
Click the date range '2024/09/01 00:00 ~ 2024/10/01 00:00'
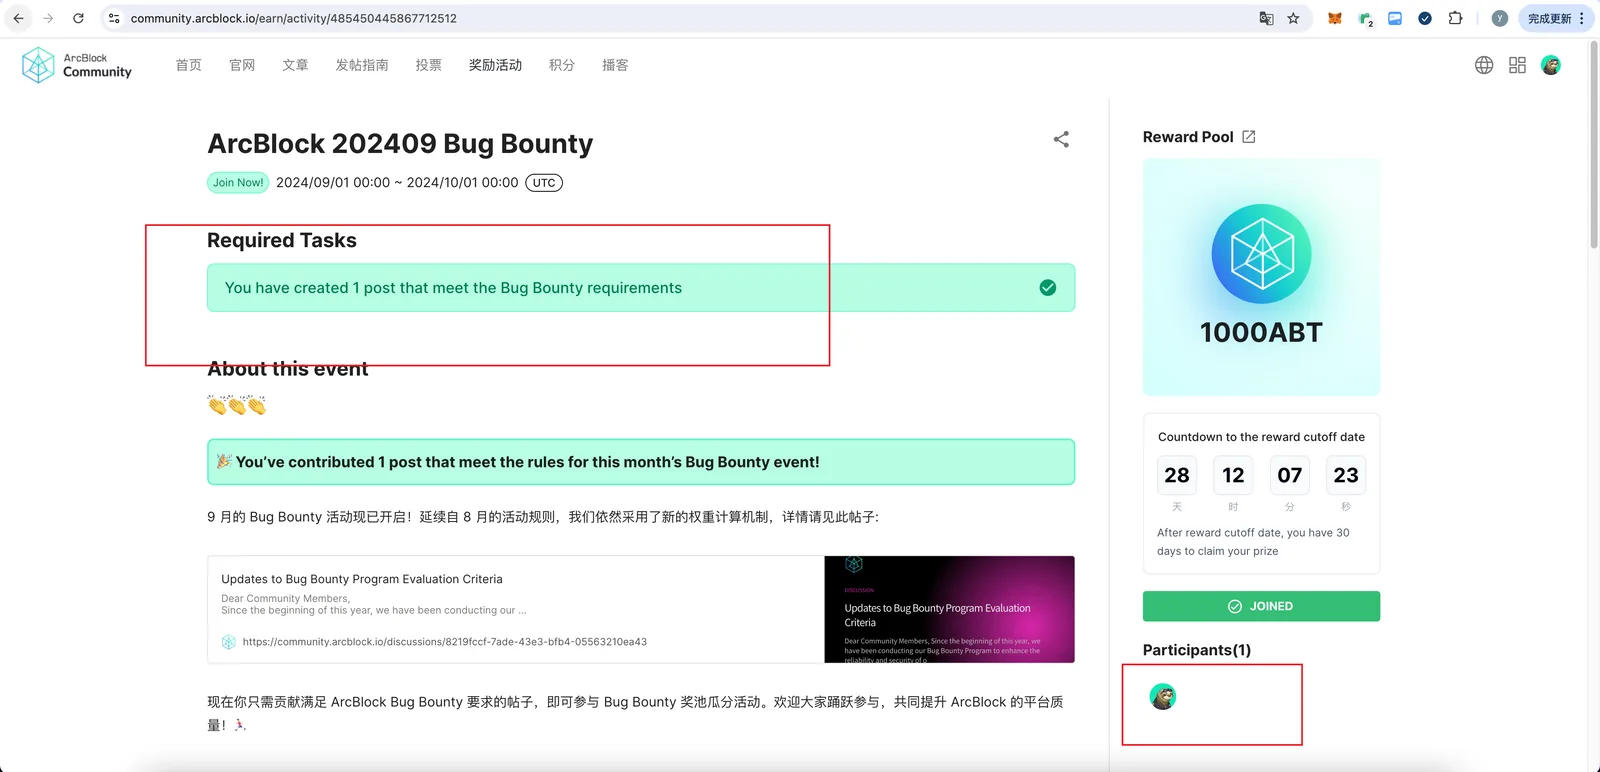[397, 183]
